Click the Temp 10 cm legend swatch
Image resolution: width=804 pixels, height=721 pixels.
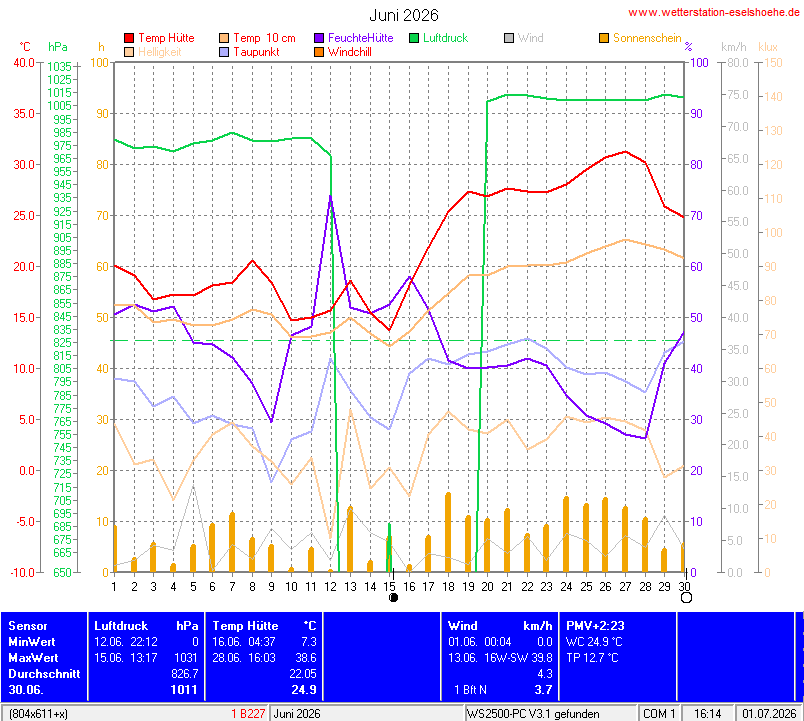(224, 38)
